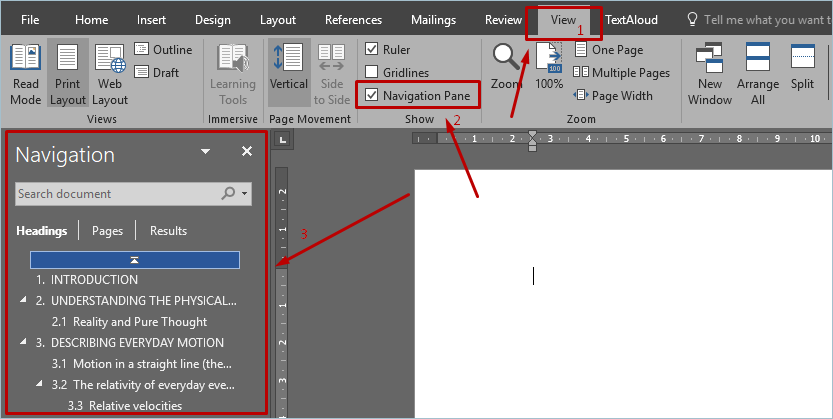The image size is (833, 419).
Task: Open the Layout ribbon tab
Action: click(277, 20)
